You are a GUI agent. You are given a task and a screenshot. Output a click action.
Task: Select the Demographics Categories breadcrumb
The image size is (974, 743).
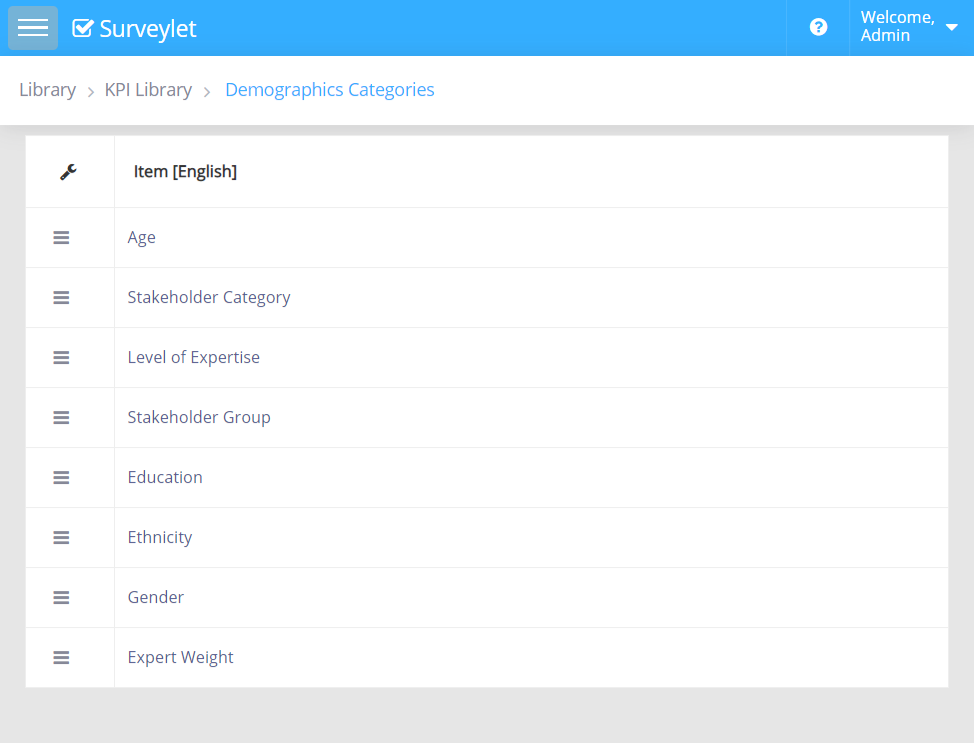pyautogui.click(x=329, y=90)
